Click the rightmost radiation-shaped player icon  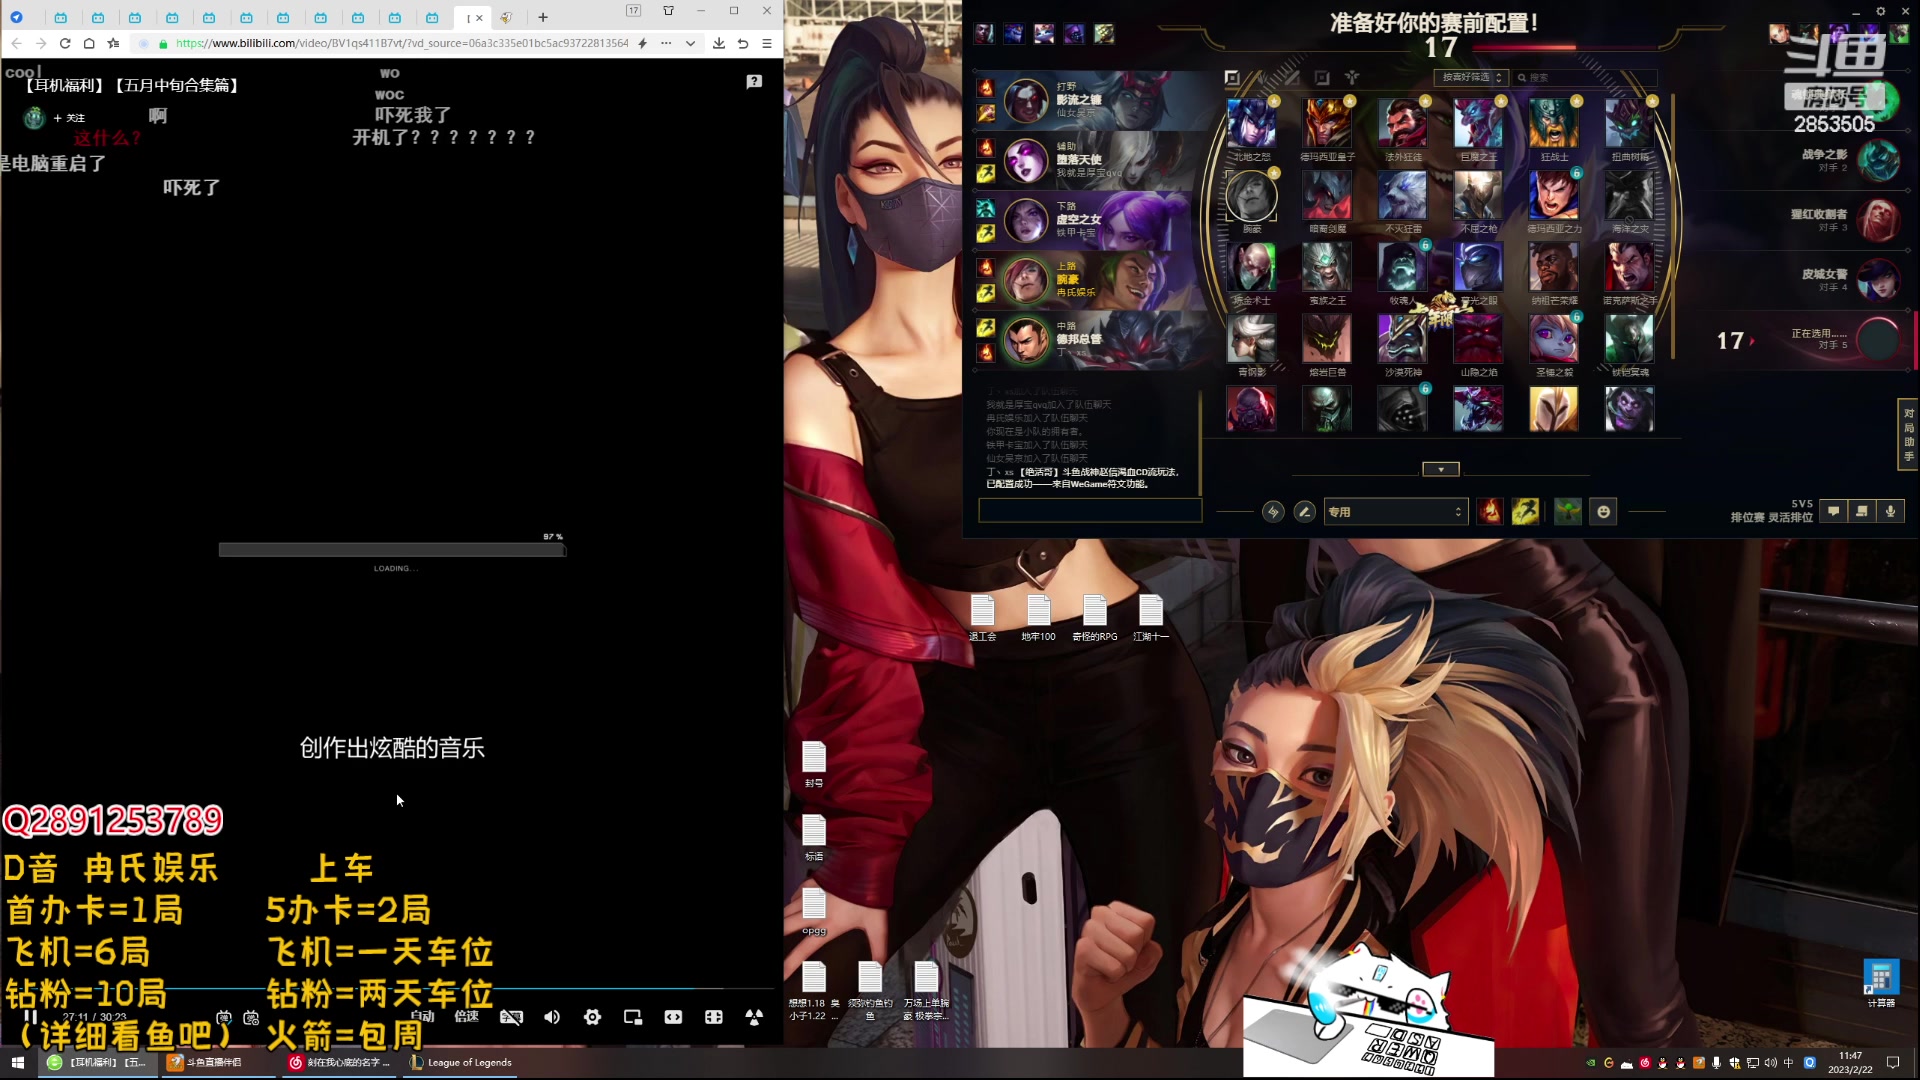754,1017
